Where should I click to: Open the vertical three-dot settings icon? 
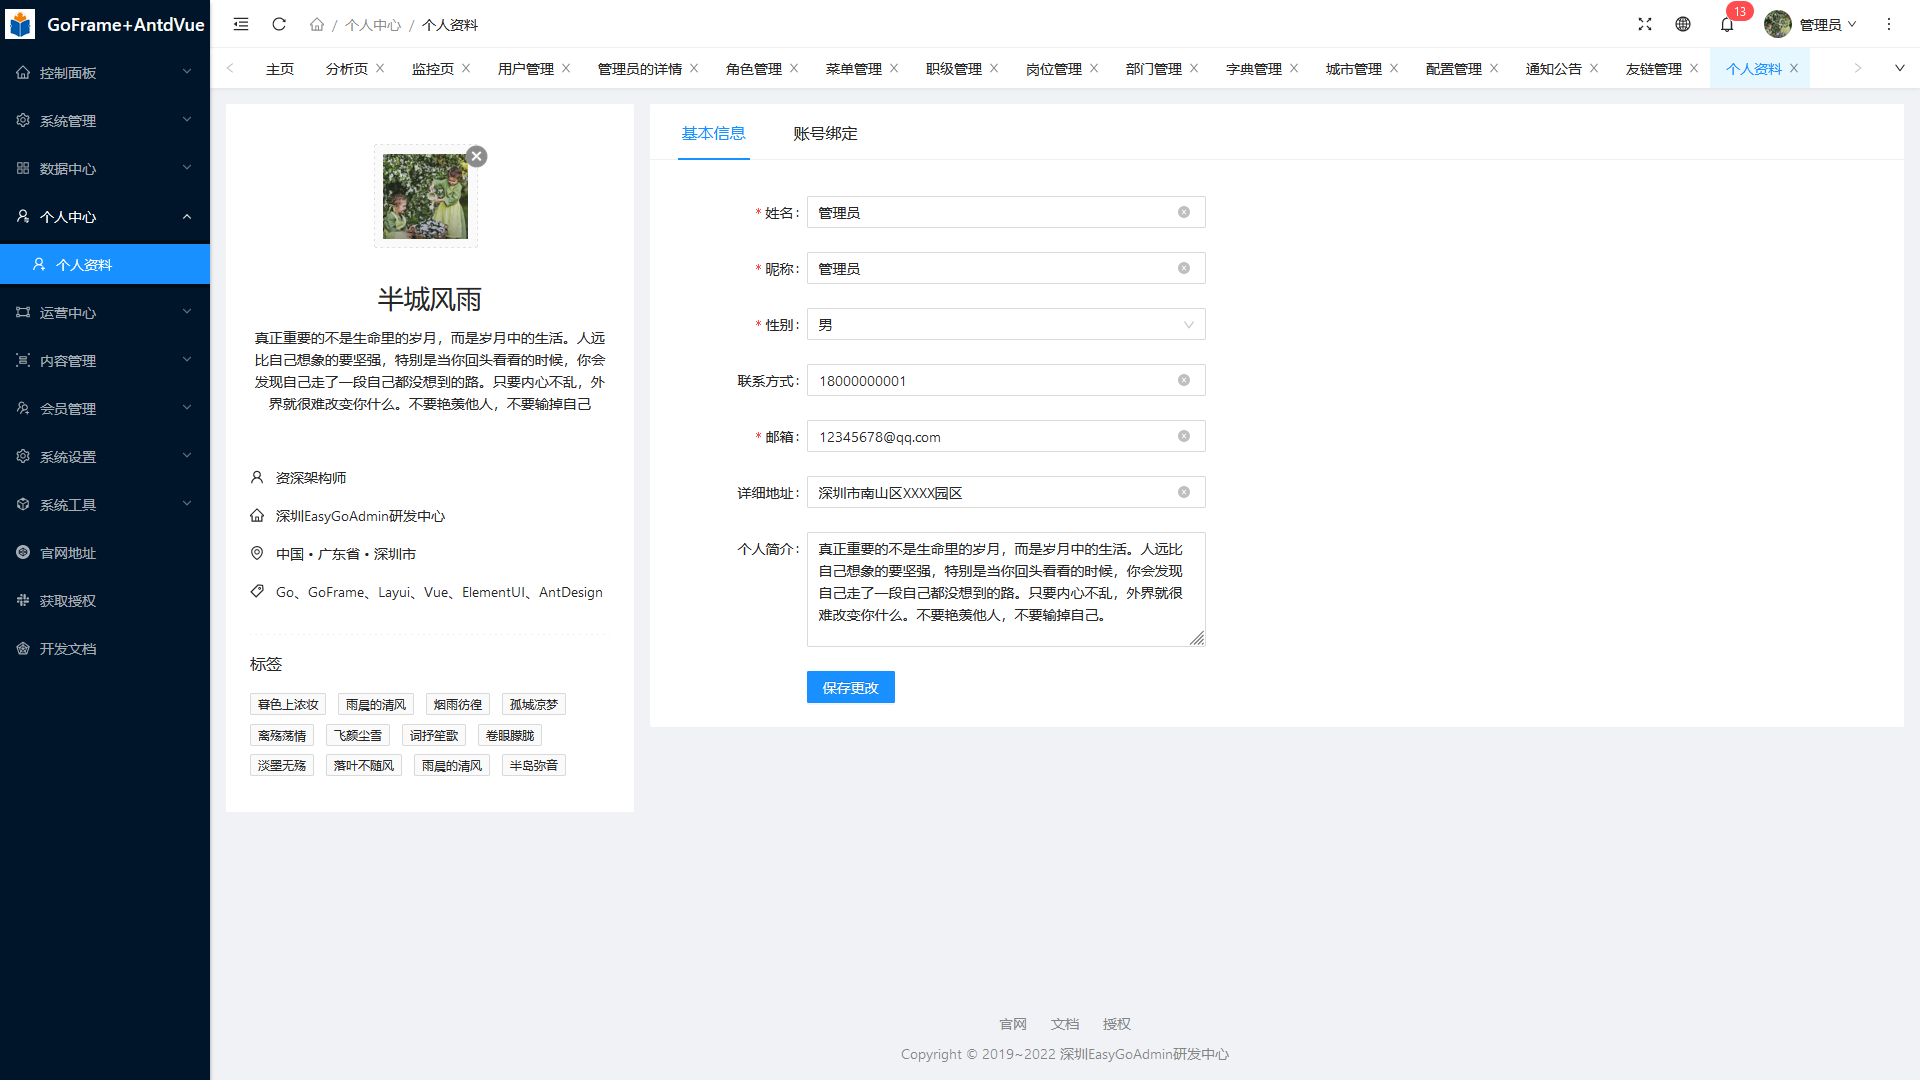[x=1889, y=24]
